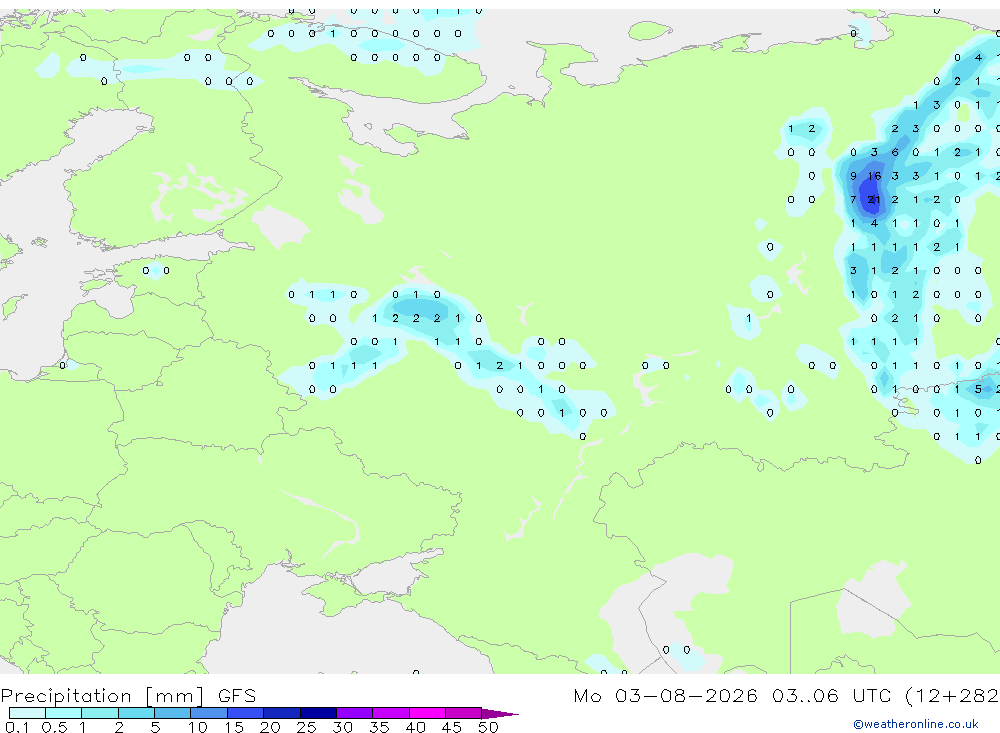Click the above-50 arrow tip of legend
1000x733 pixels.
pos(499,713)
